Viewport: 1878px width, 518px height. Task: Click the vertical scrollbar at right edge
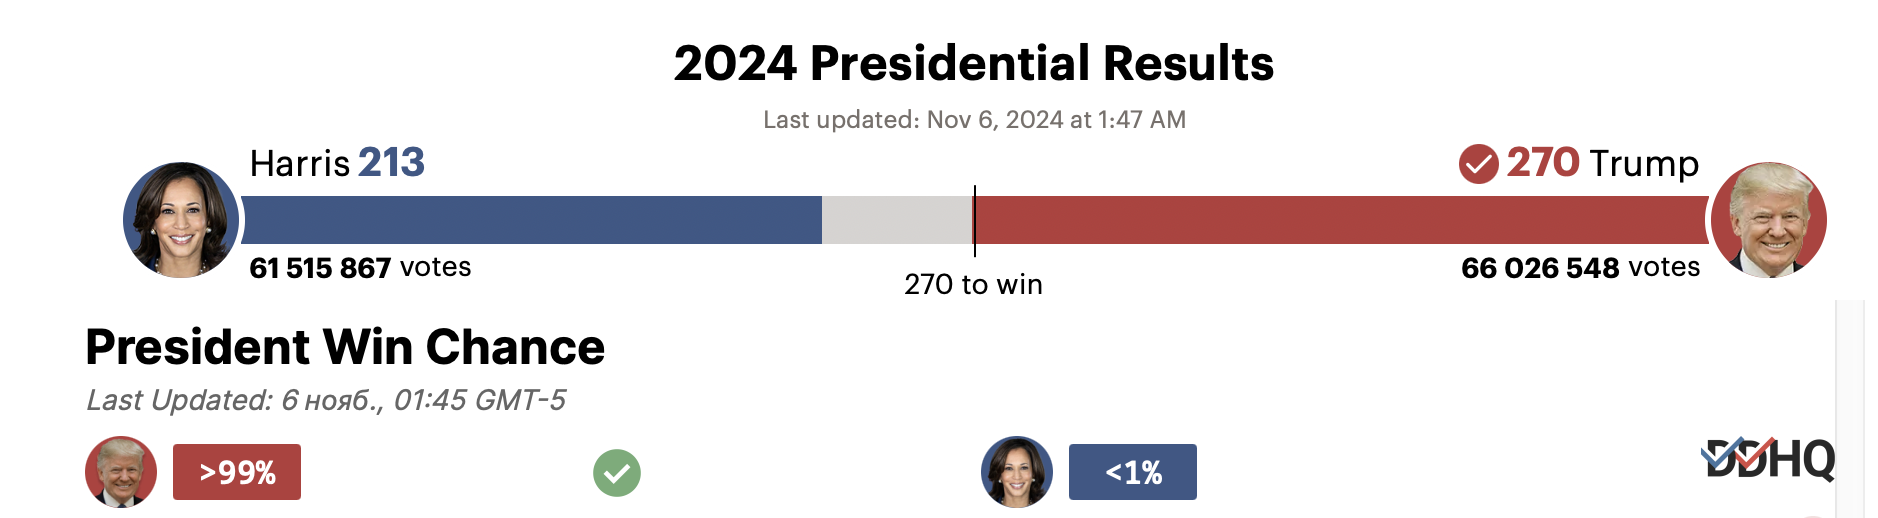(1850, 400)
